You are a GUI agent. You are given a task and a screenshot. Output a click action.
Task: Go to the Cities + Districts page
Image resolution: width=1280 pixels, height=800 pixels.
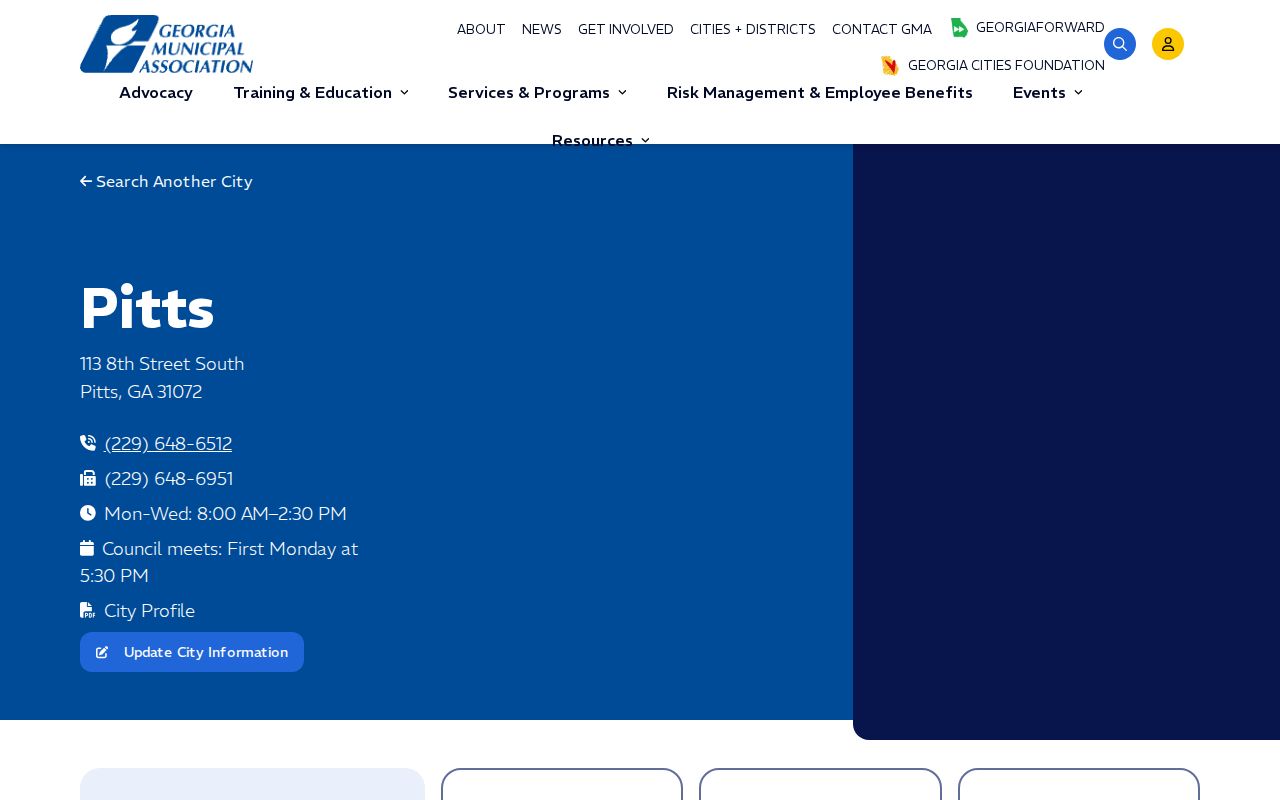coord(753,30)
